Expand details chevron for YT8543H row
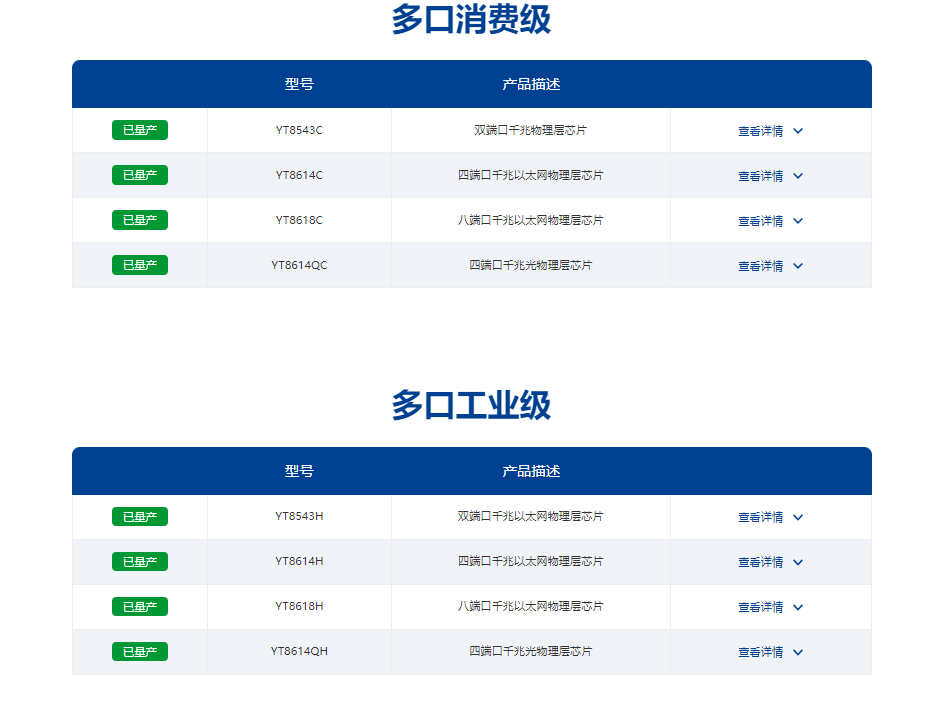Screen dimensions: 934x705 (x=798, y=517)
